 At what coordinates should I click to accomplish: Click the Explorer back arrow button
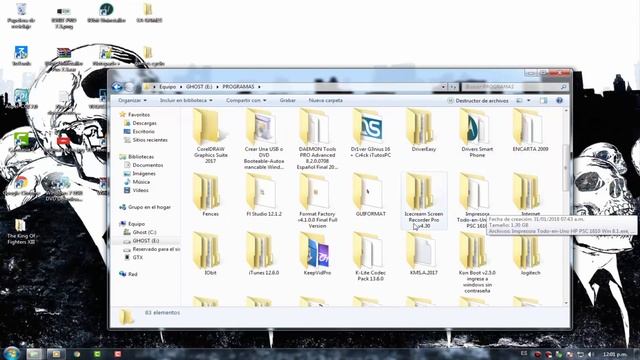pyautogui.click(x=117, y=87)
